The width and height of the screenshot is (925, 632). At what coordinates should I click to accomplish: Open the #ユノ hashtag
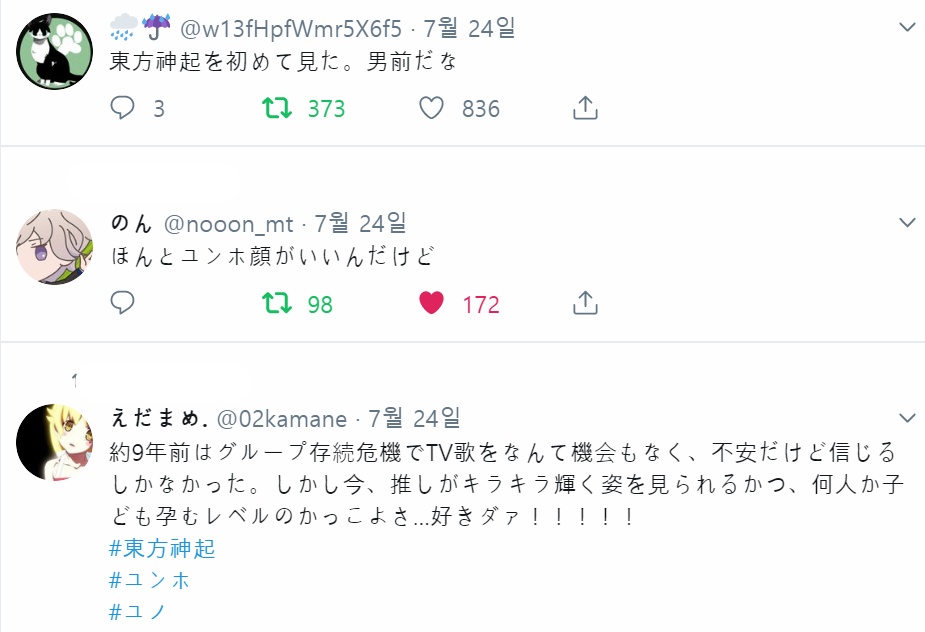coord(138,612)
